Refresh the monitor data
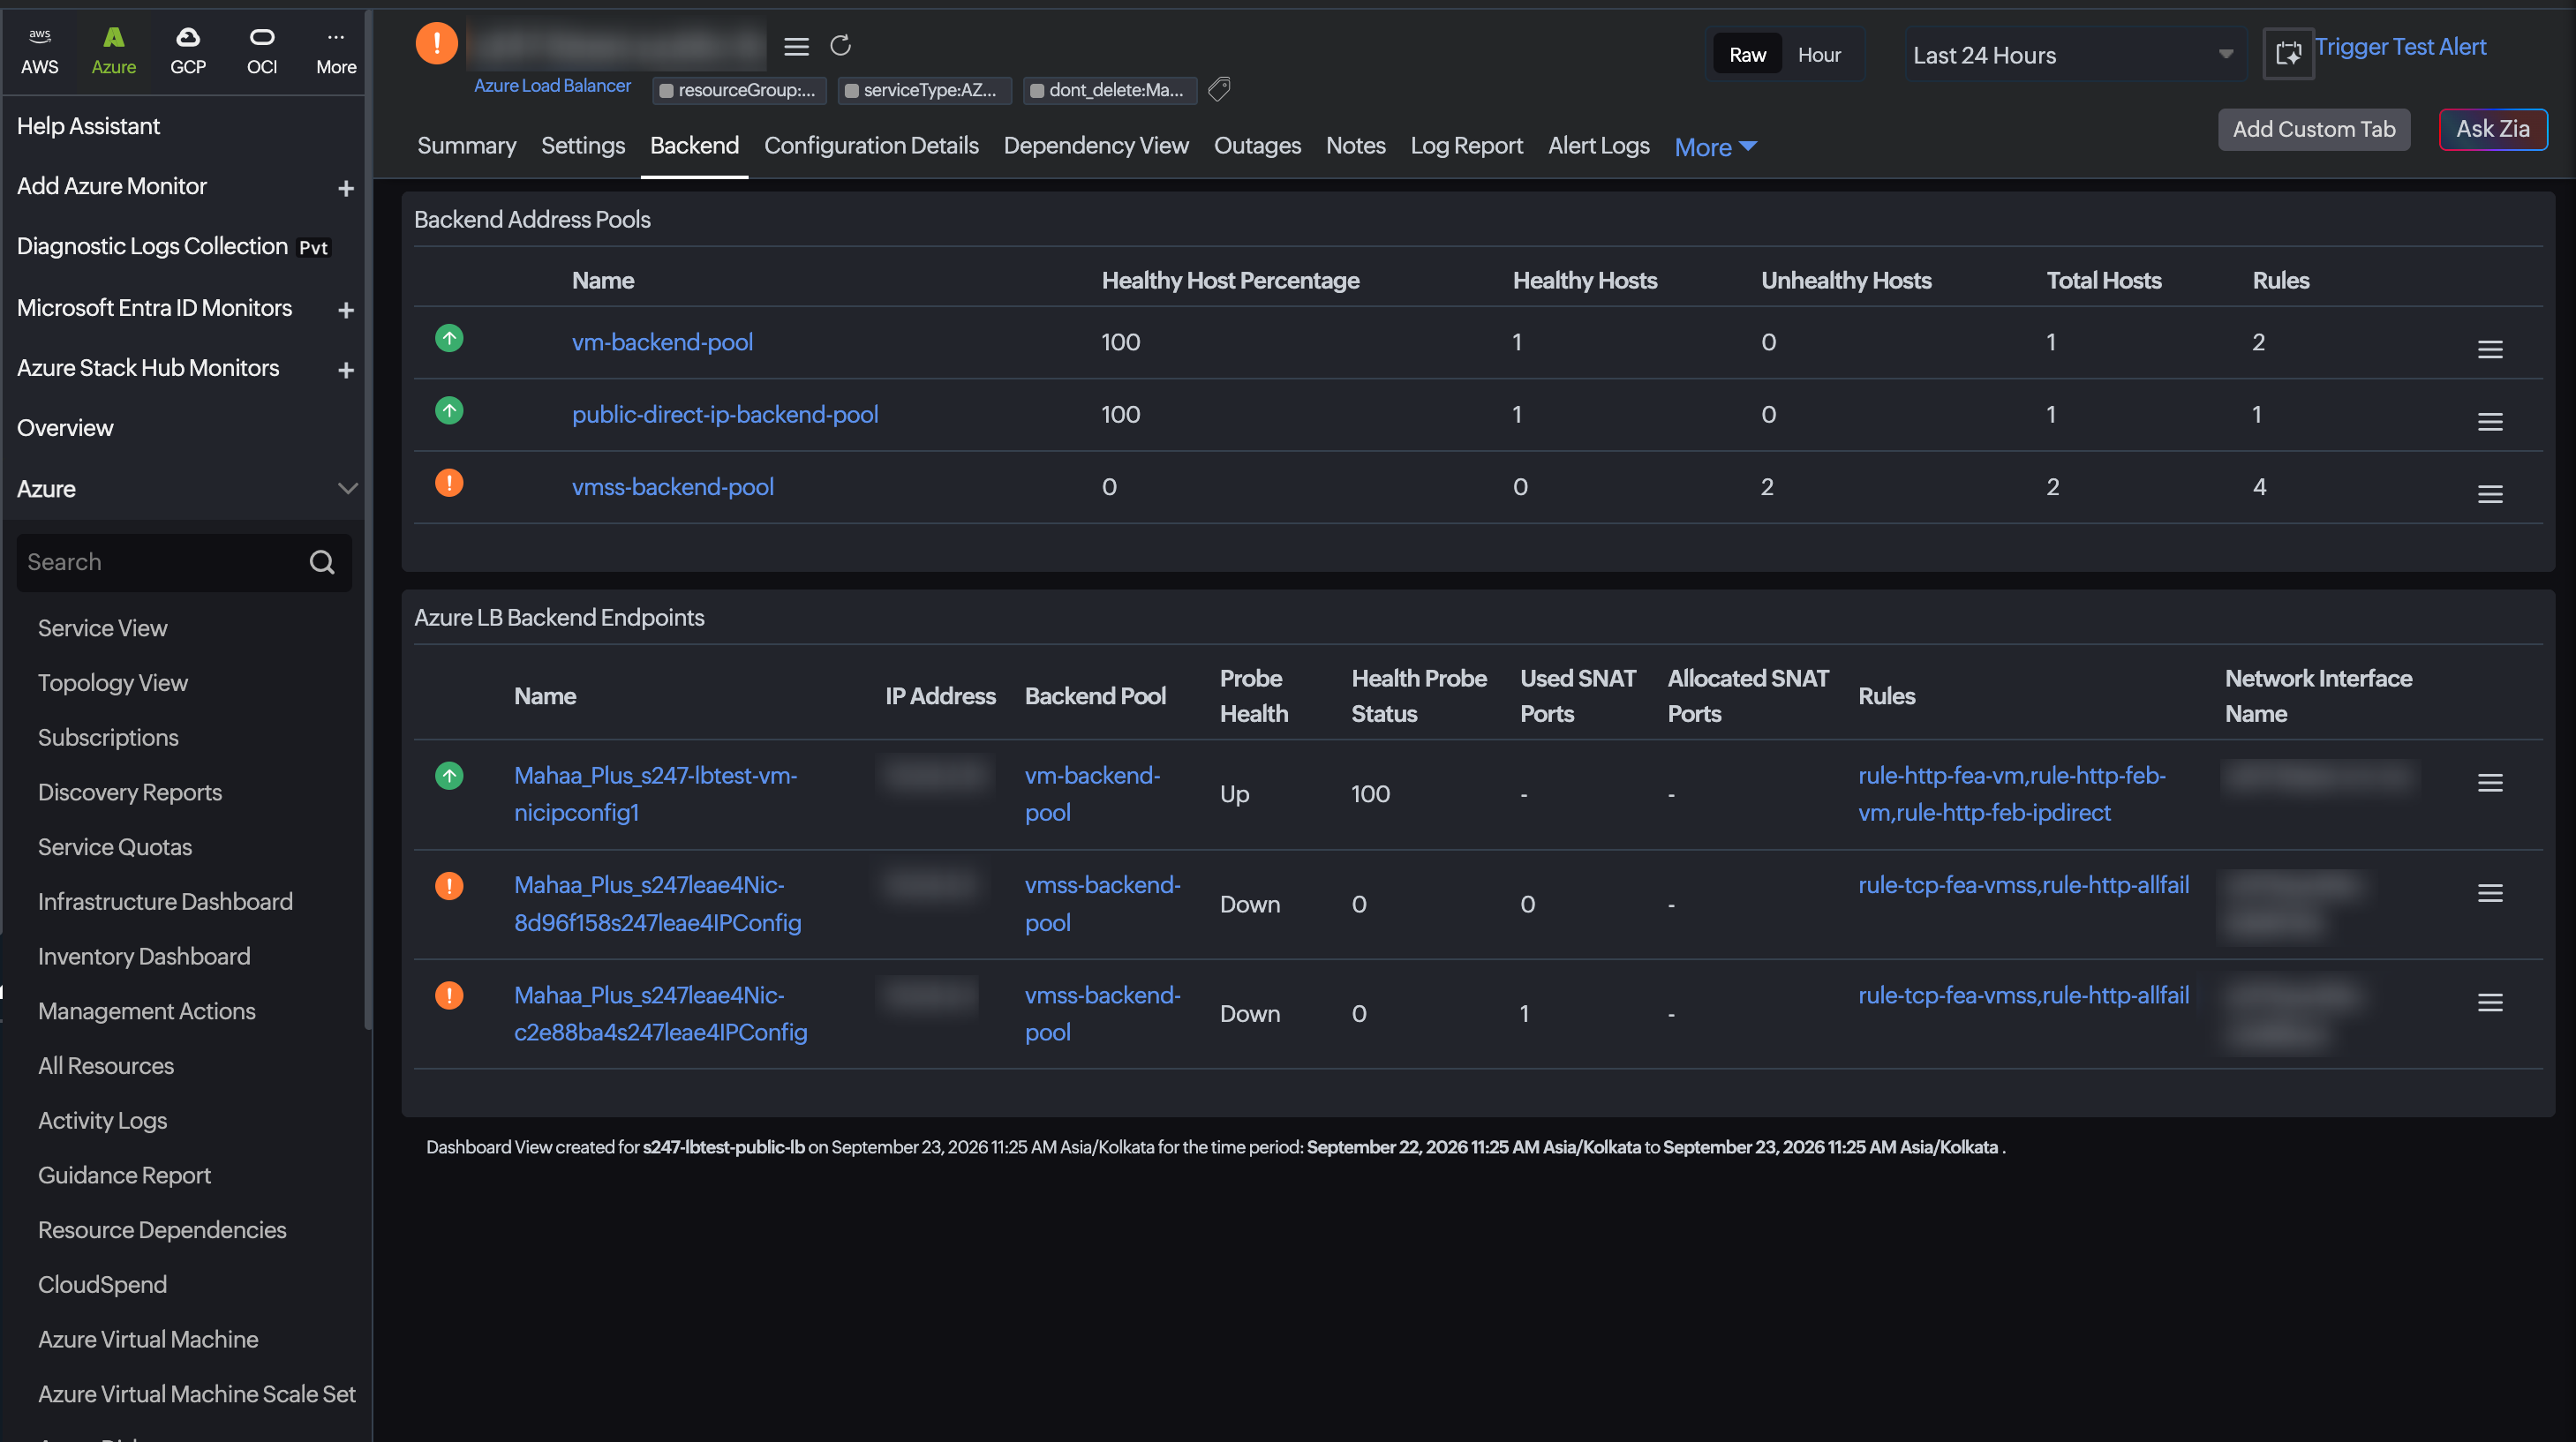2576x1442 pixels. 840,45
